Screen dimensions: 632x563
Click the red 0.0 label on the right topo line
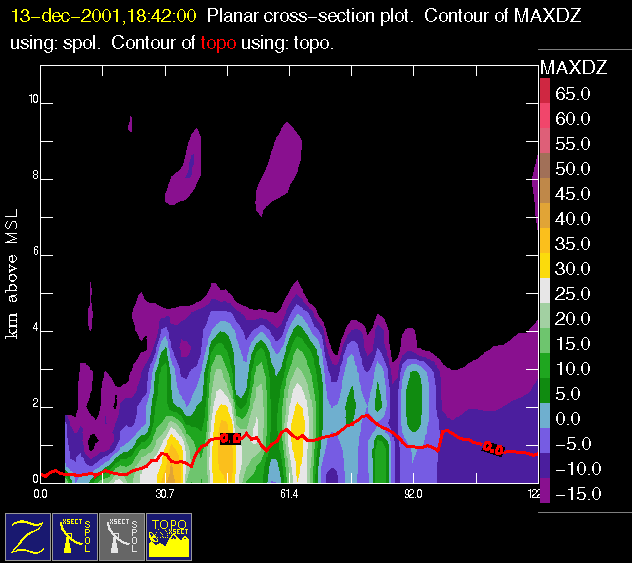493,448
